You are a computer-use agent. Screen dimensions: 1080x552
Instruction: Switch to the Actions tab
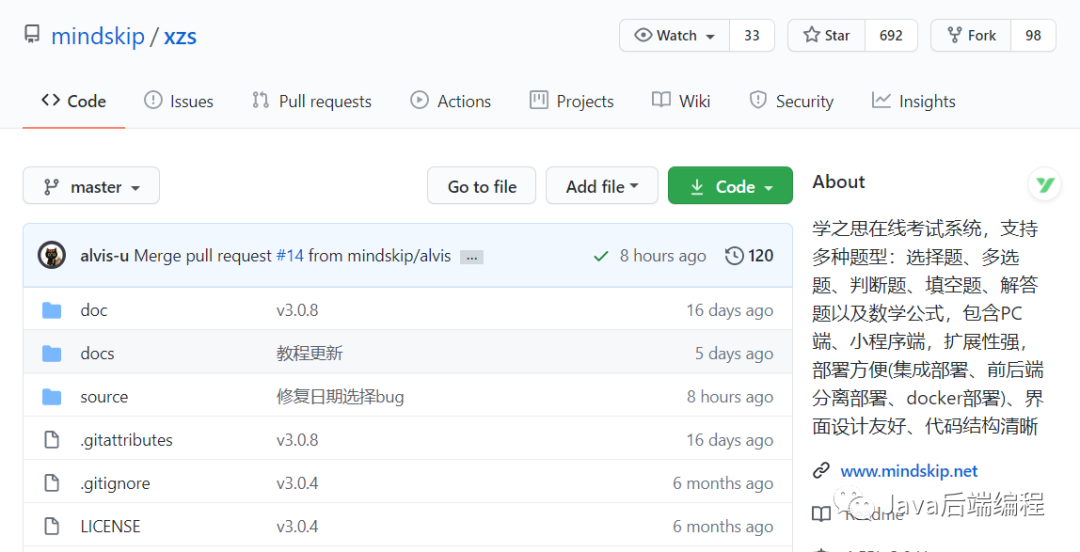[450, 101]
